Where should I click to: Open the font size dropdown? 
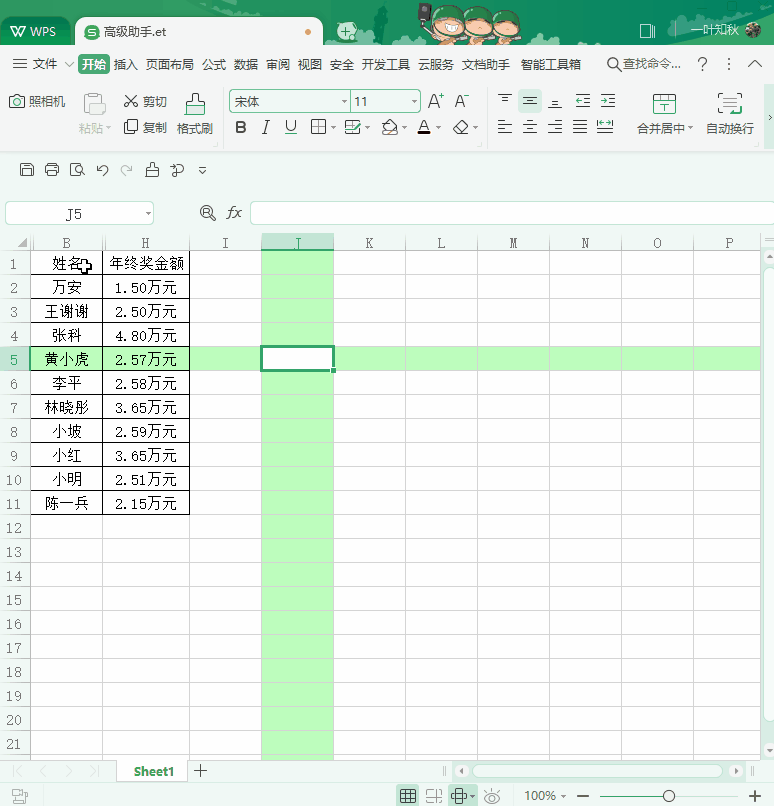pos(414,102)
